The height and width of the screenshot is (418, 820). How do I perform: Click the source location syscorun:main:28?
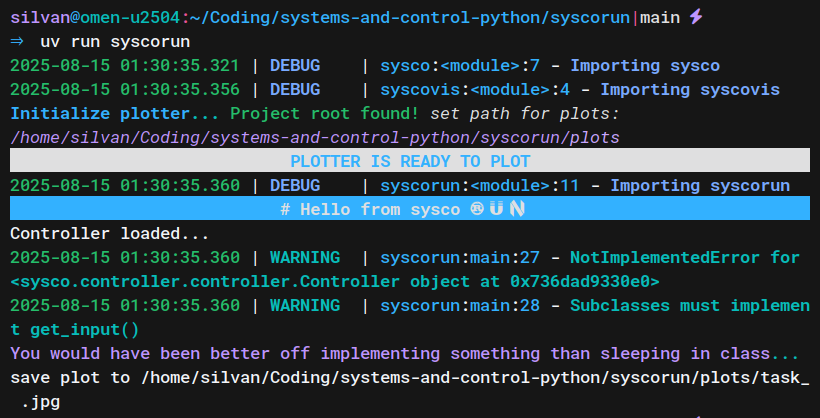pos(460,306)
